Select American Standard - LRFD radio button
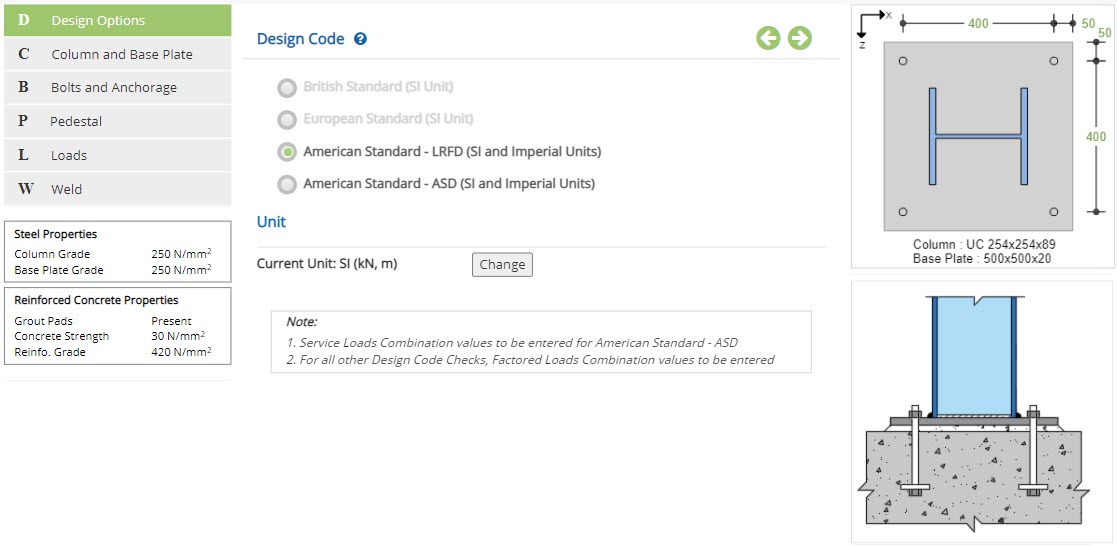The height and width of the screenshot is (546, 1117). [x=287, y=152]
